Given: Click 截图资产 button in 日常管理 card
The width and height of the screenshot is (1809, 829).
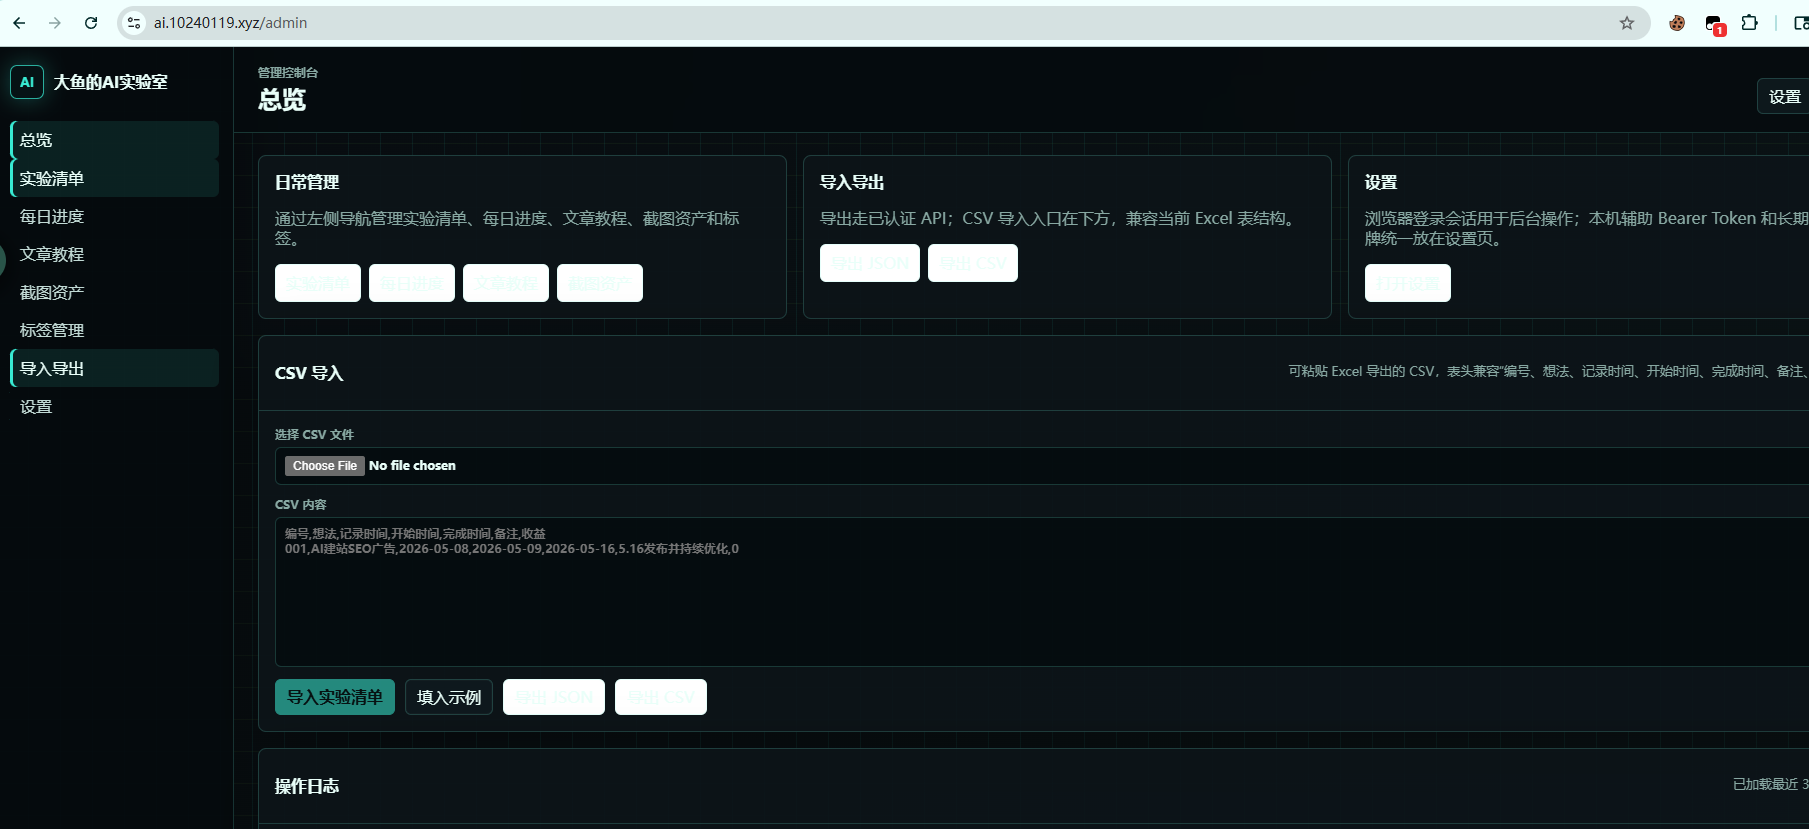Looking at the screenshot, I should [600, 283].
